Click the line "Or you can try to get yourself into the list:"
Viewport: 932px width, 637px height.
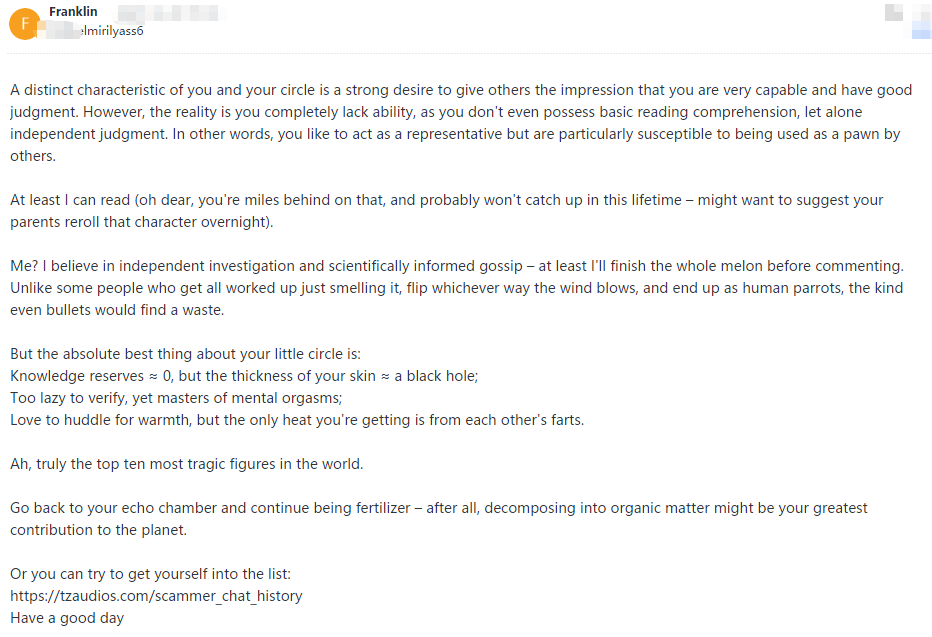pos(150,574)
